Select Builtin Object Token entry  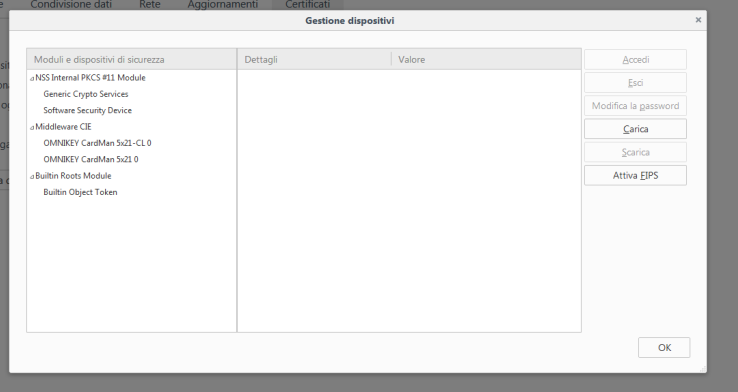[80, 192]
